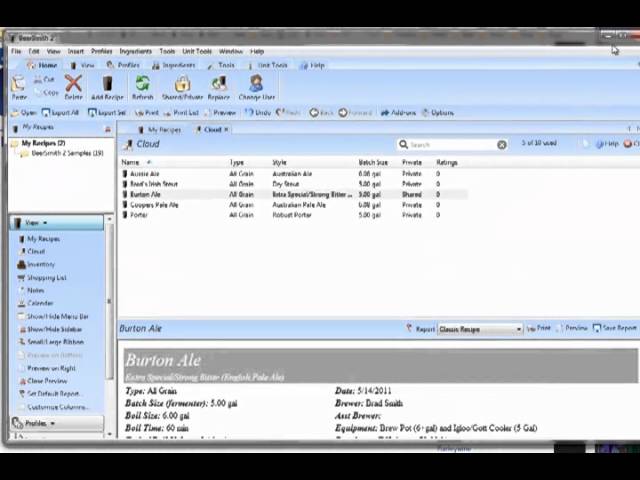
Task: Select Preview on Right option
Action: click(47, 368)
